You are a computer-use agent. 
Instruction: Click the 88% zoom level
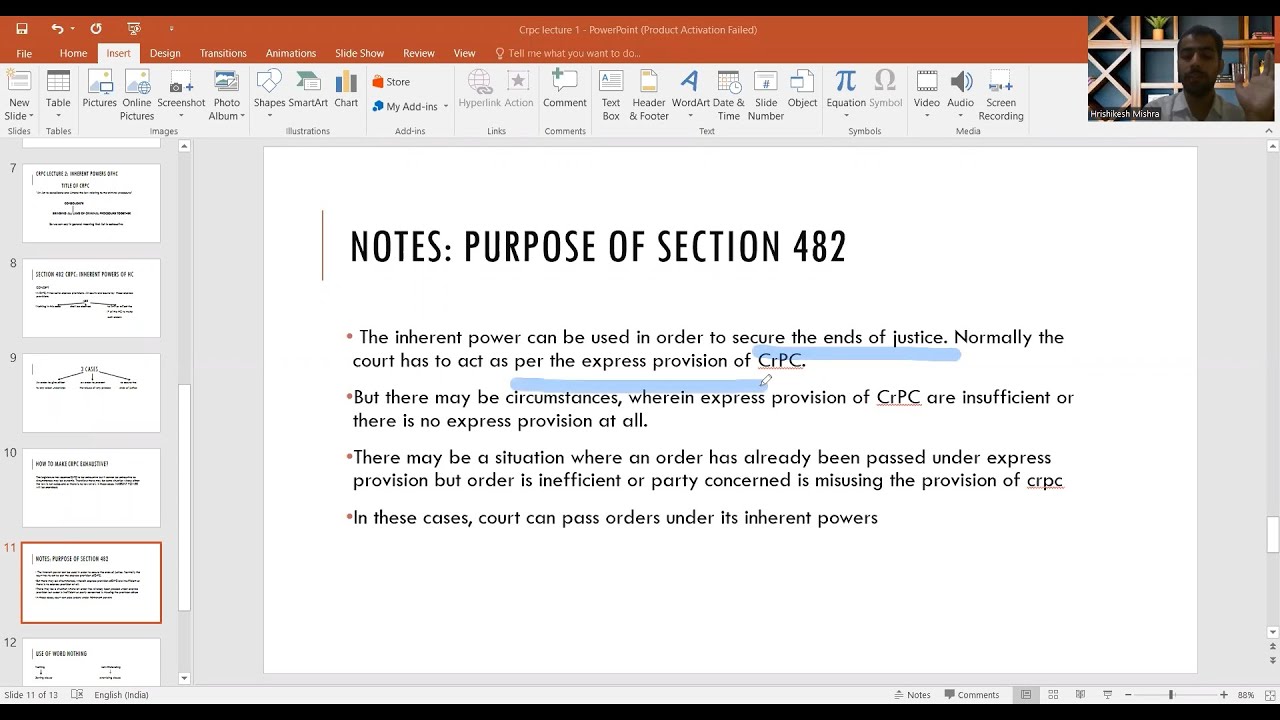[x=1246, y=695]
